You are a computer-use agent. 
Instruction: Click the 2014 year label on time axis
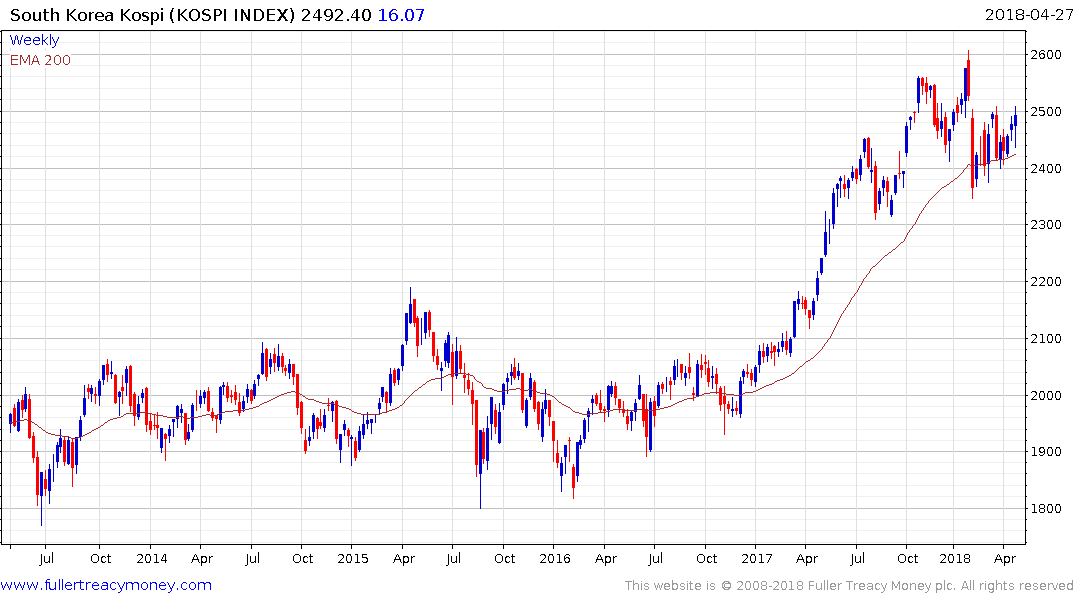point(152,558)
